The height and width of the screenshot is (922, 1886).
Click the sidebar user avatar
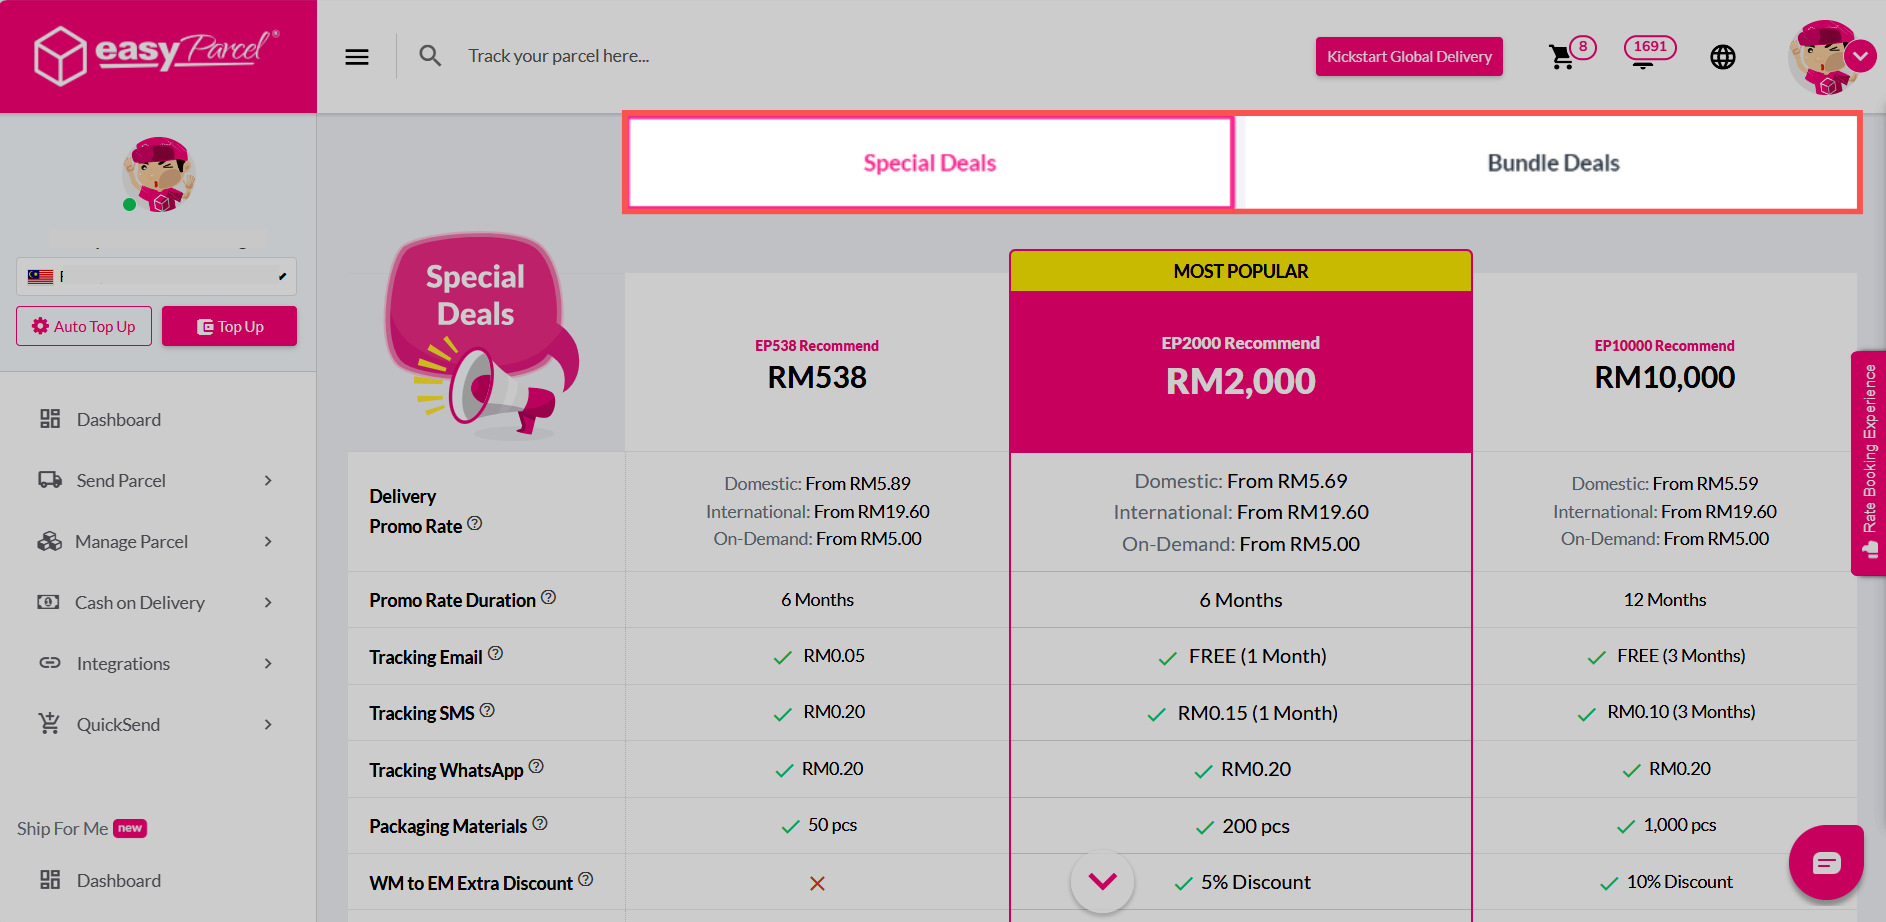[158, 174]
